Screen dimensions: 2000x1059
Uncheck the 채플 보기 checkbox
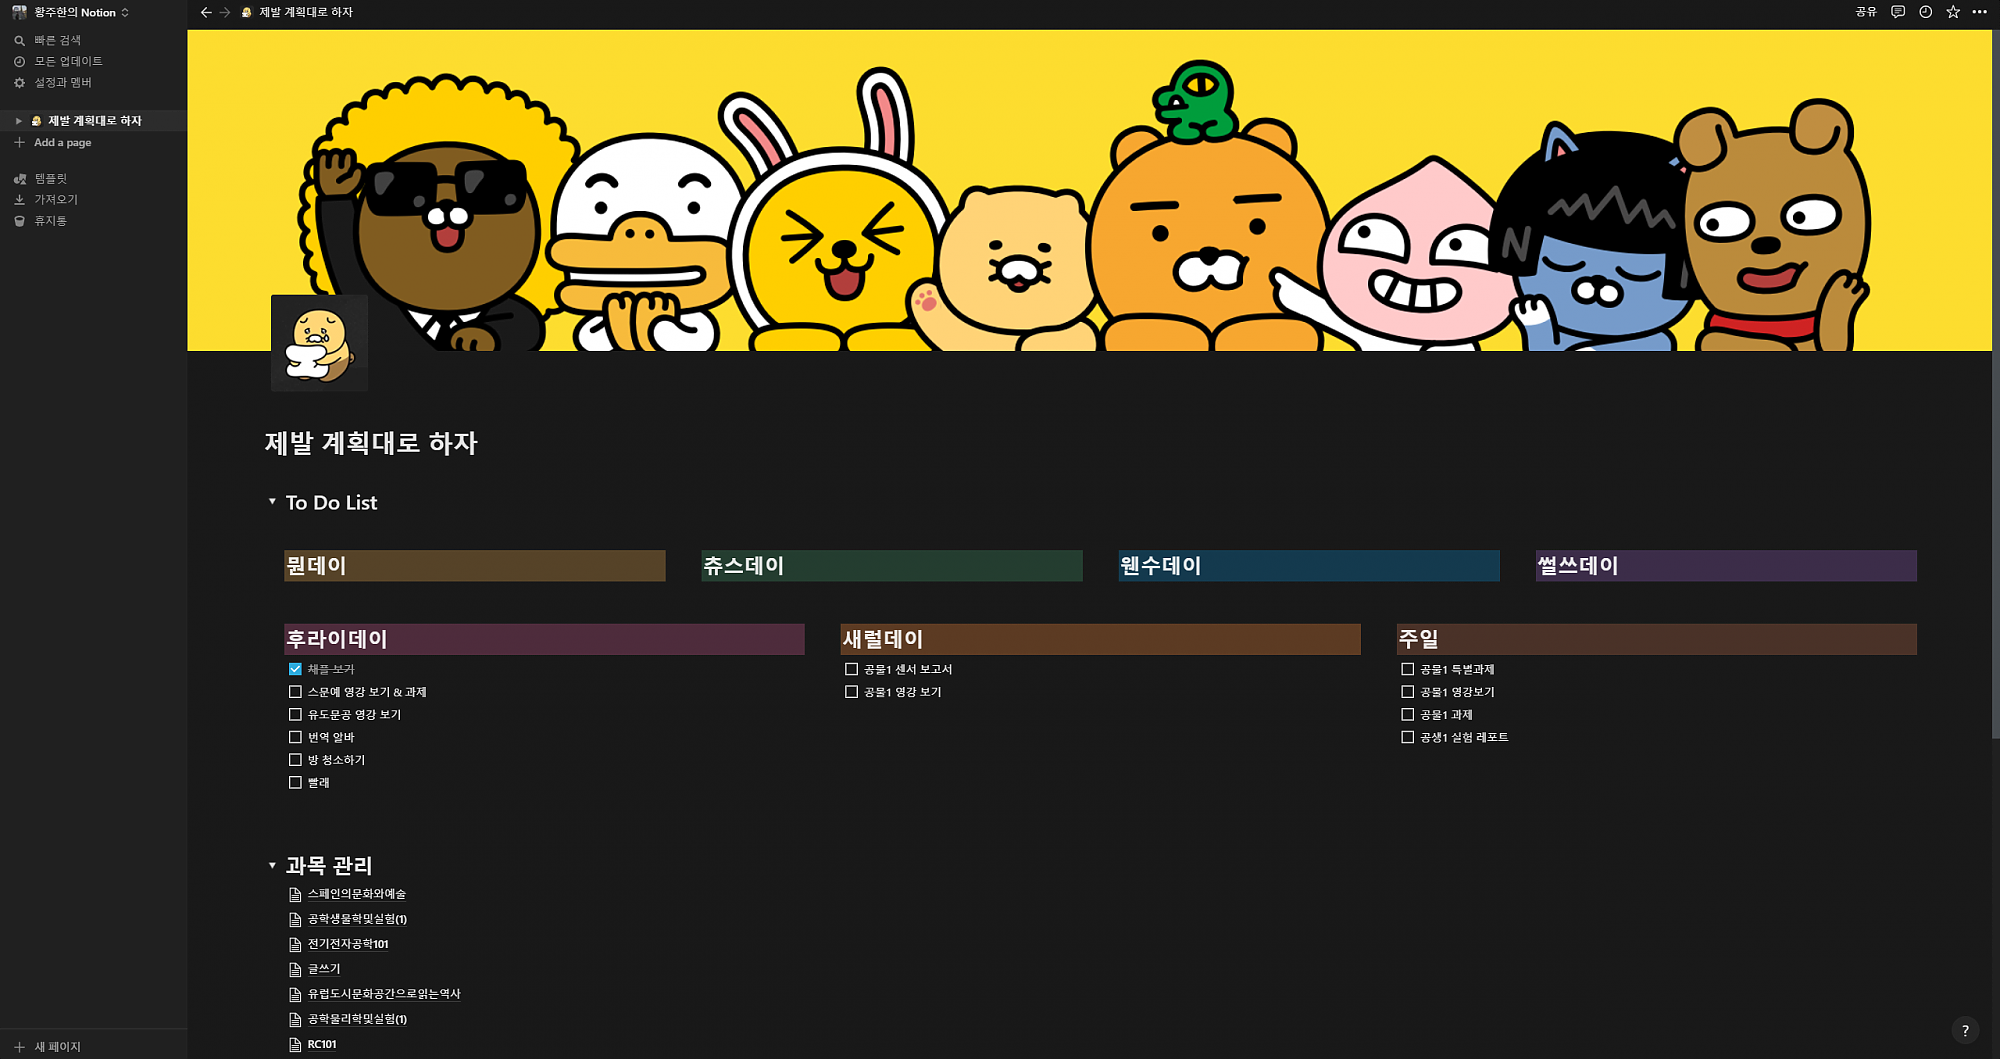(x=295, y=669)
